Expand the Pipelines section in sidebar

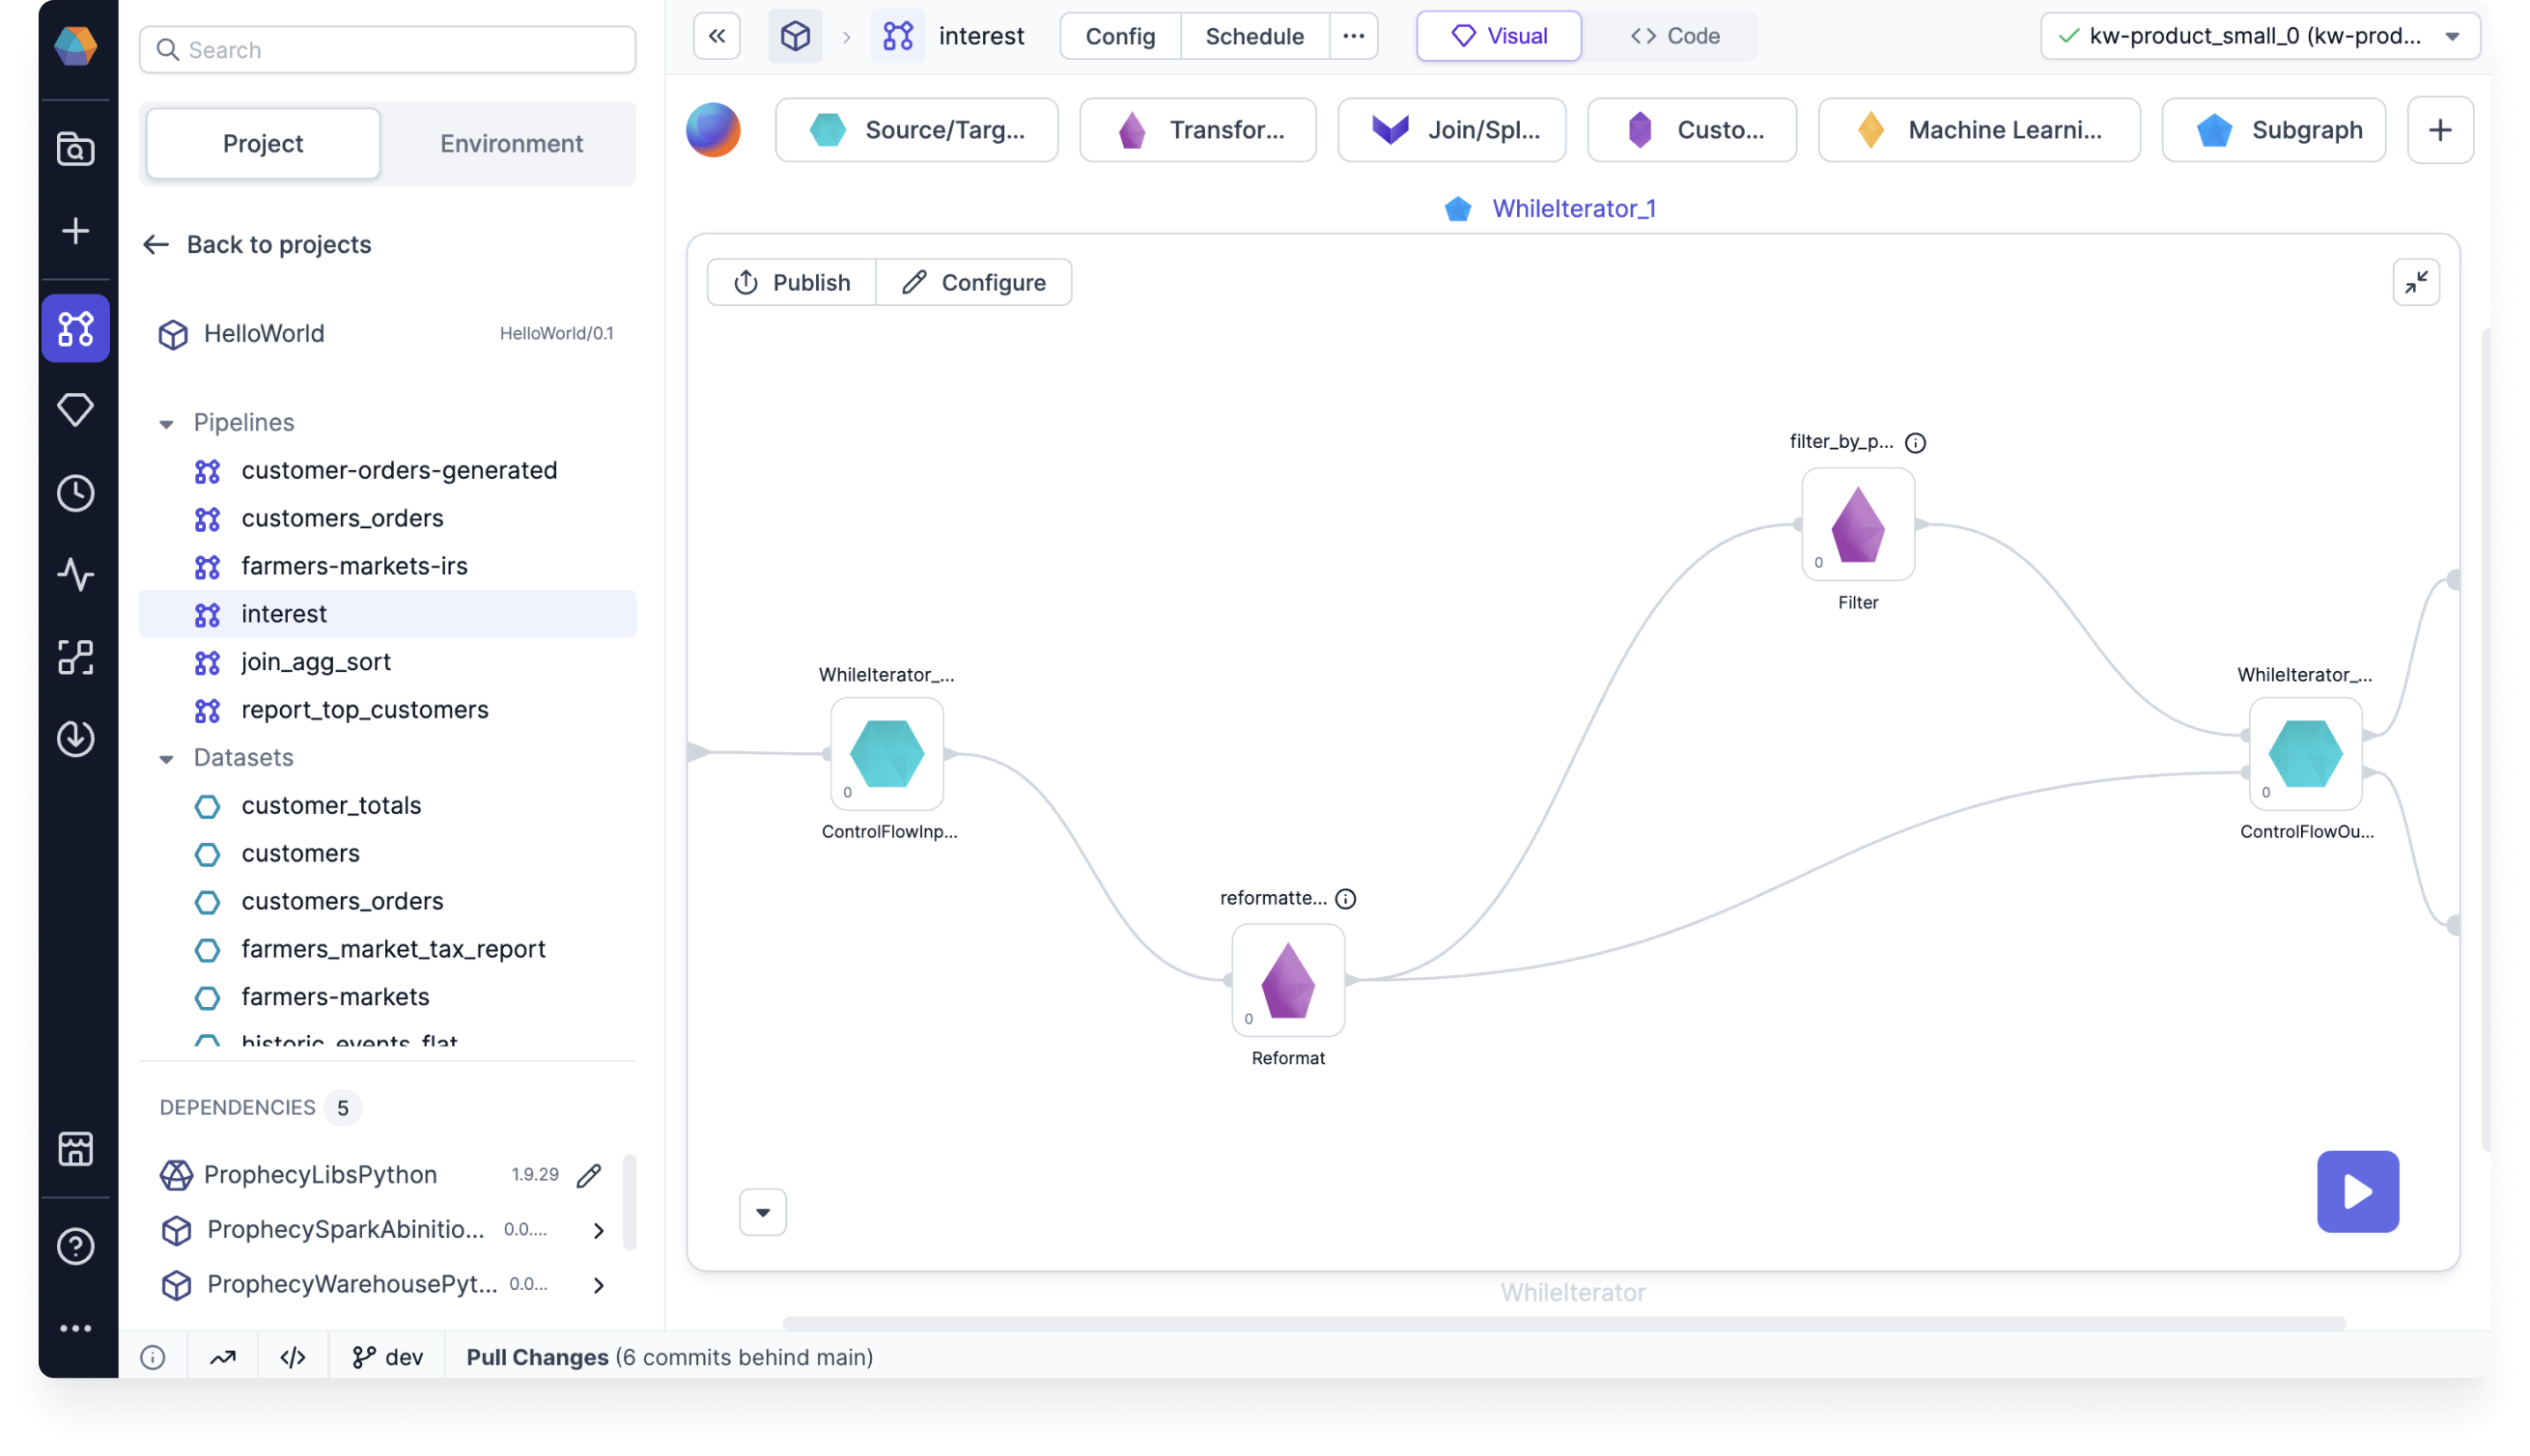point(165,422)
